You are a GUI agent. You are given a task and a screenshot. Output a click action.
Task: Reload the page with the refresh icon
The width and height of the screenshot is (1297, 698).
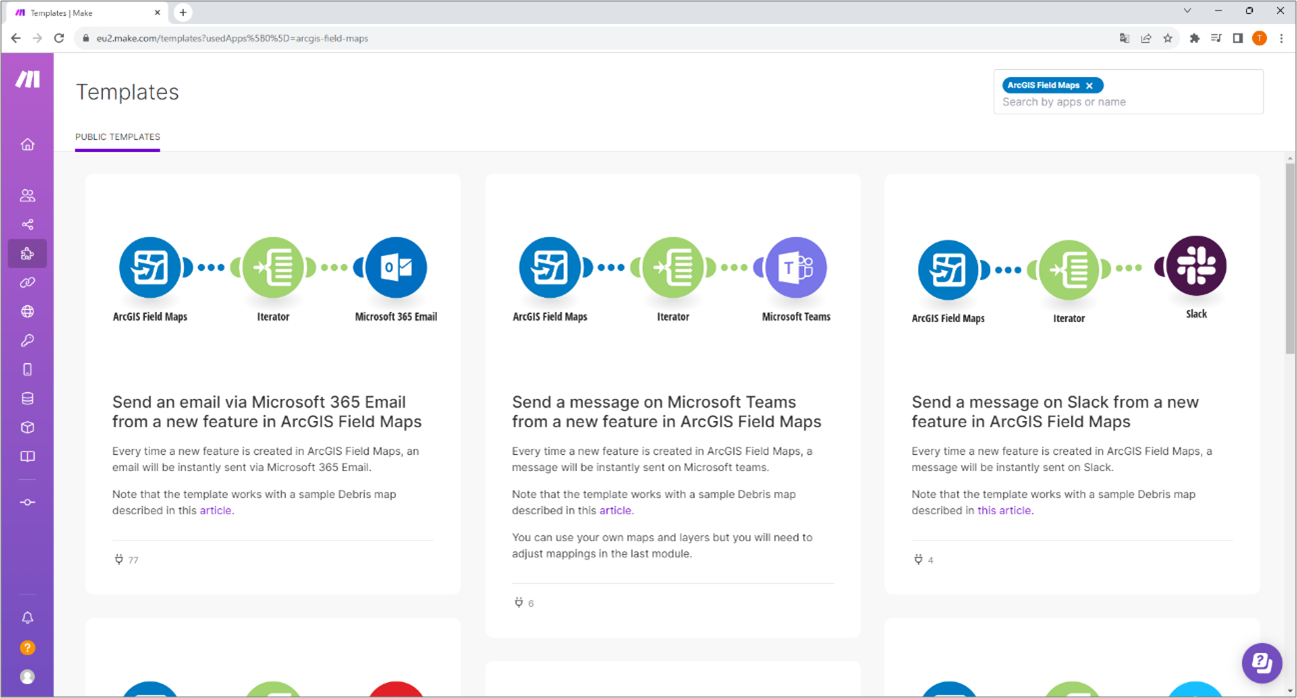pos(59,38)
